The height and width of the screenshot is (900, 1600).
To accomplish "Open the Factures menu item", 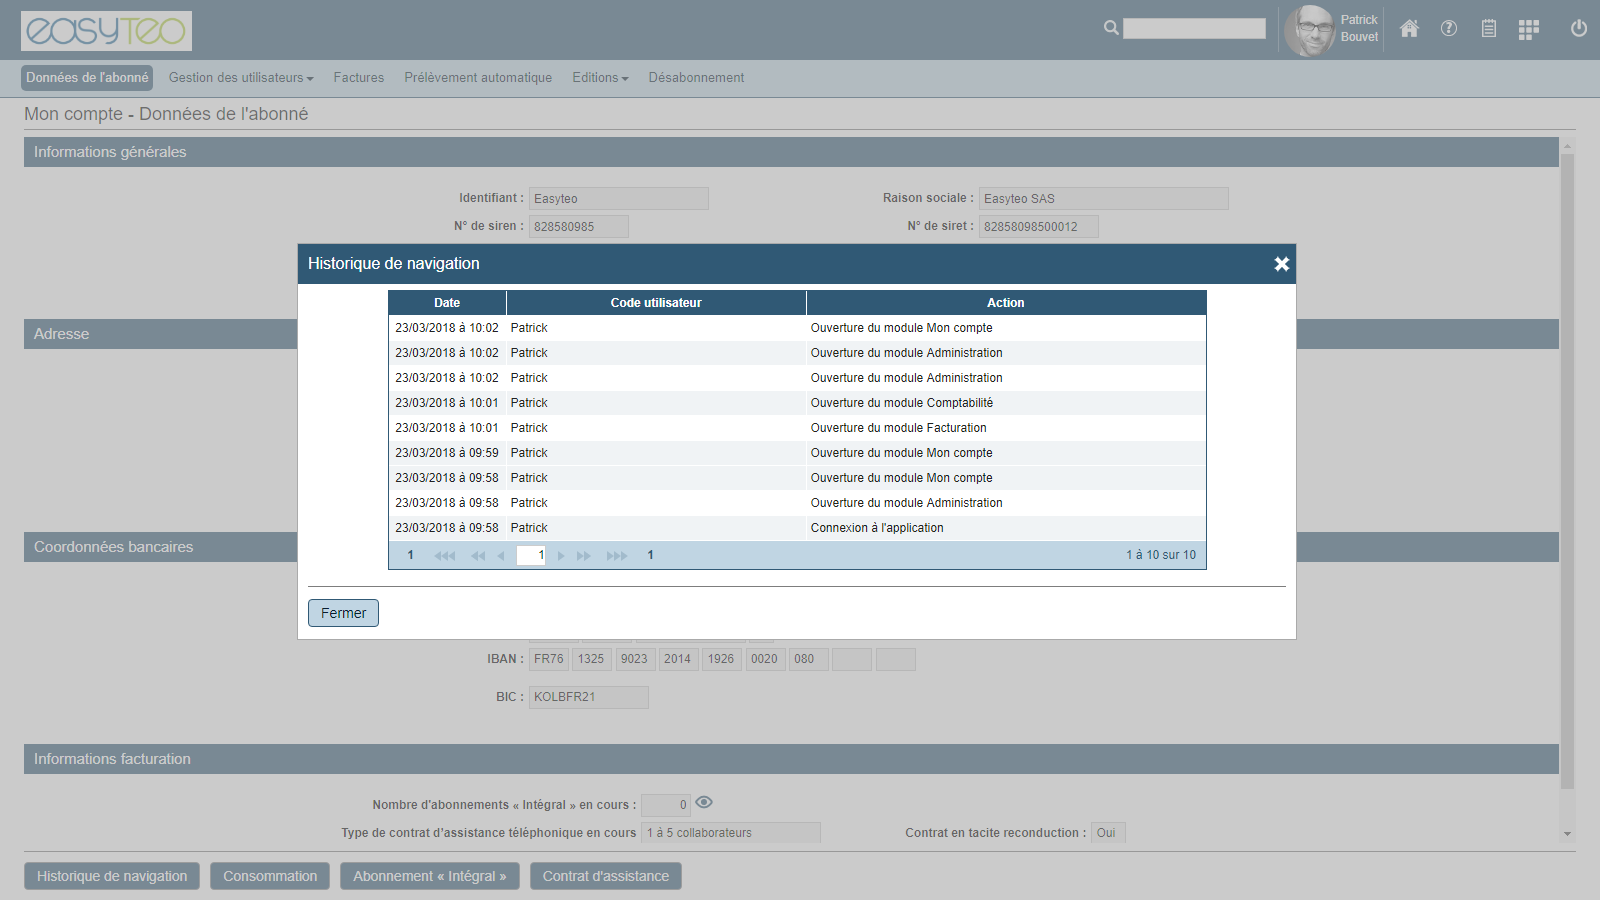I will (x=359, y=78).
